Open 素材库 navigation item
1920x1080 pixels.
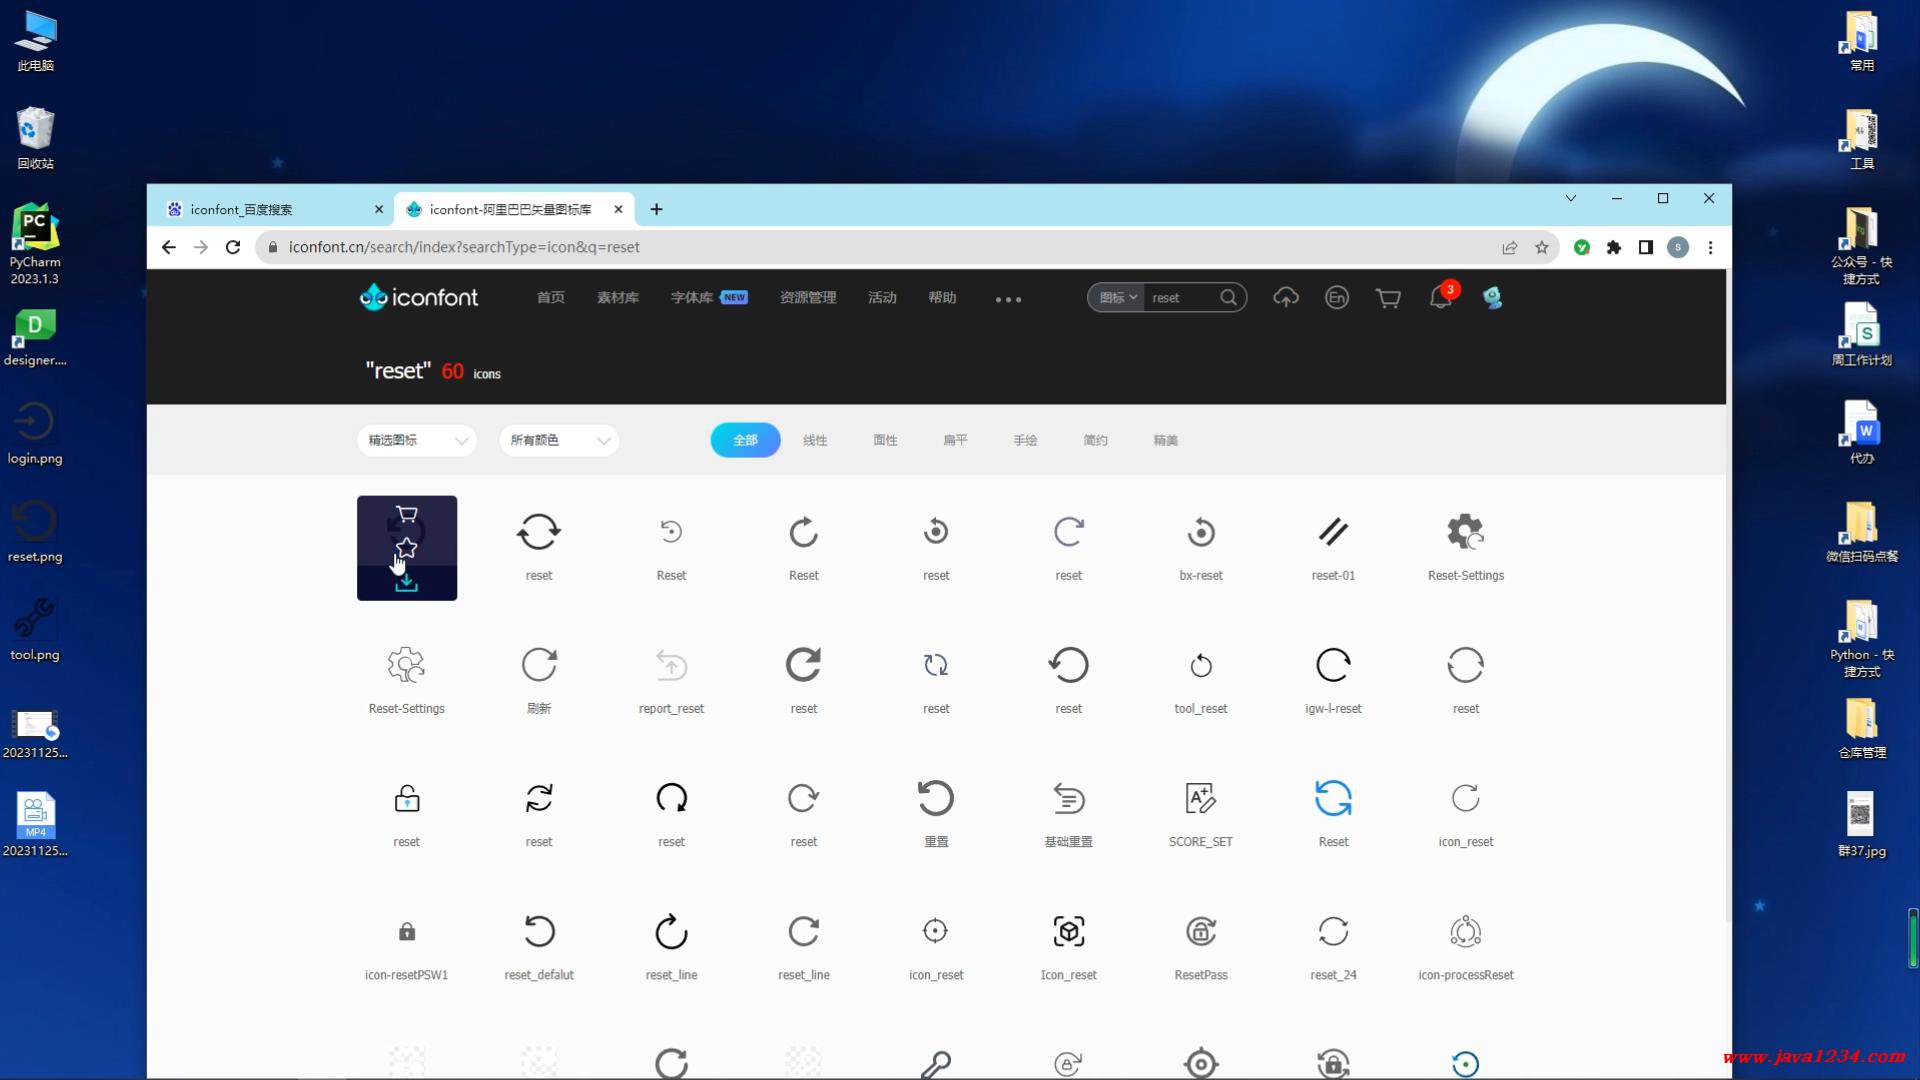(617, 297)
